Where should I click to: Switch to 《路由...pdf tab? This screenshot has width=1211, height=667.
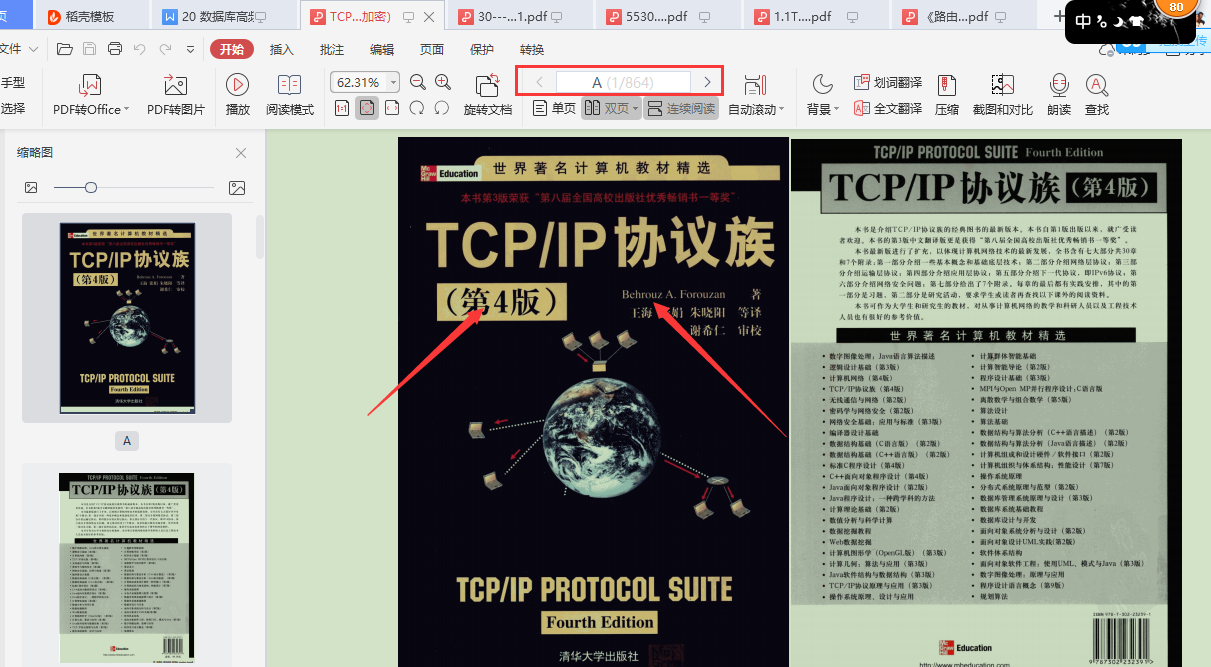pos(965,17)
